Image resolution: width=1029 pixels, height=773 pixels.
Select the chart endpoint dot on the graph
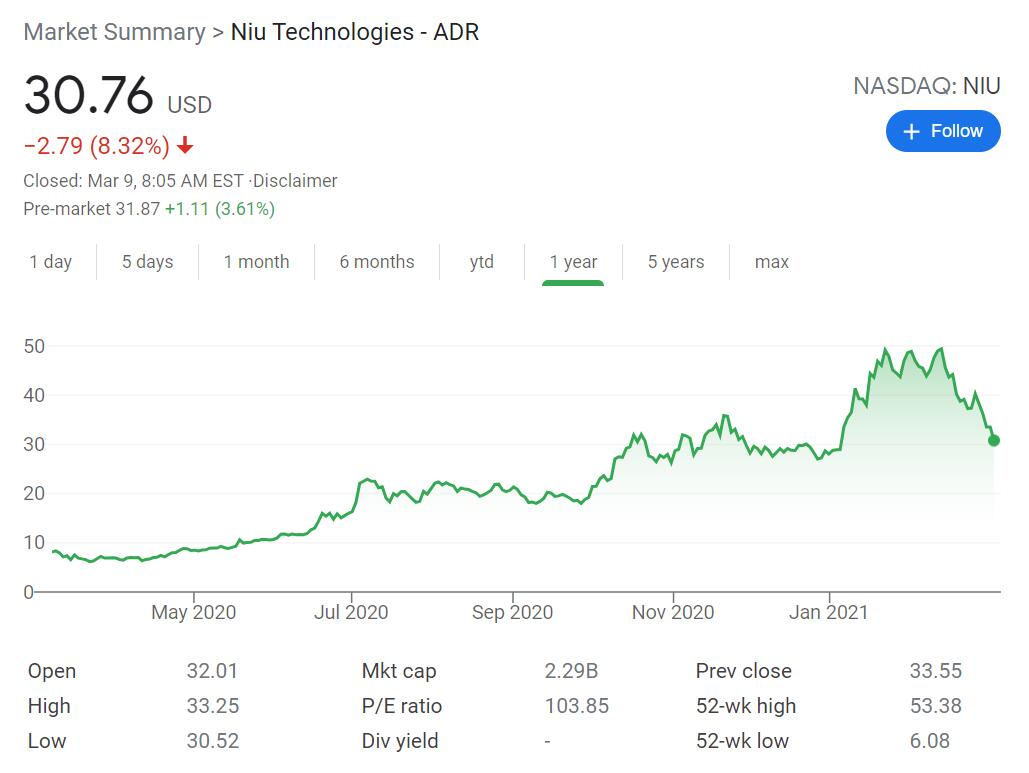click(x=992, y=439)
